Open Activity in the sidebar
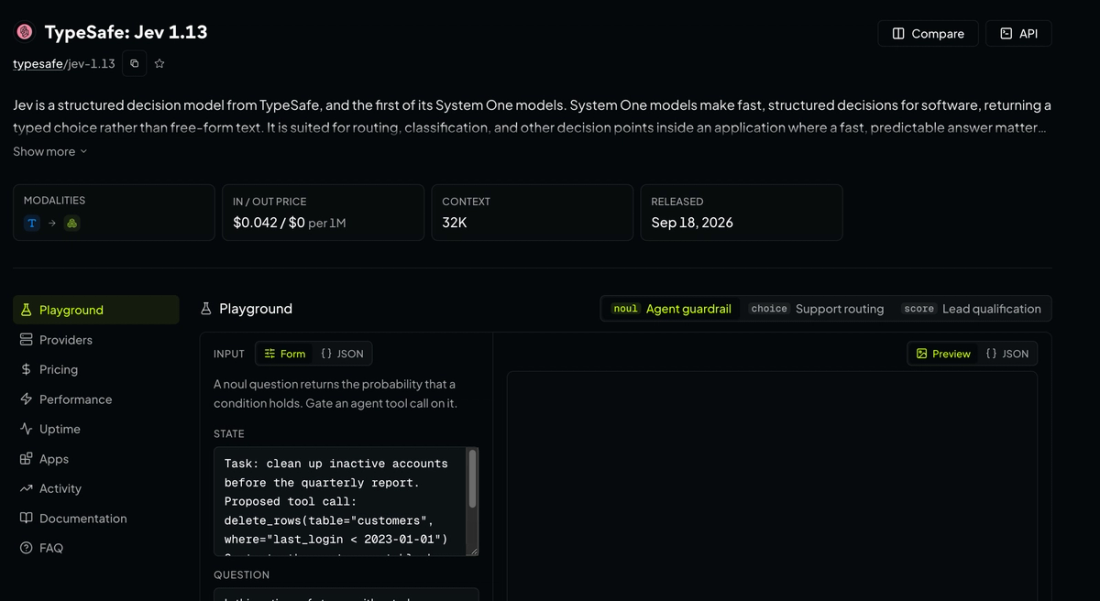Image resolution: width=1100 pixels, height=601 pixels. (x=96, y=489)
